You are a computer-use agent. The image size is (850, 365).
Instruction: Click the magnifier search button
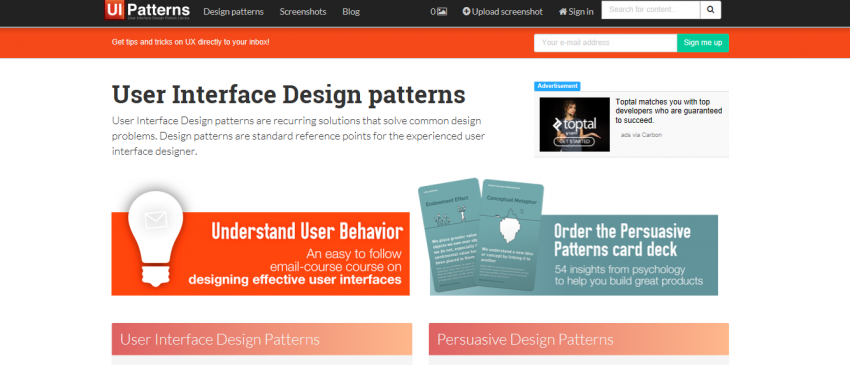click(x=711, y=10)
